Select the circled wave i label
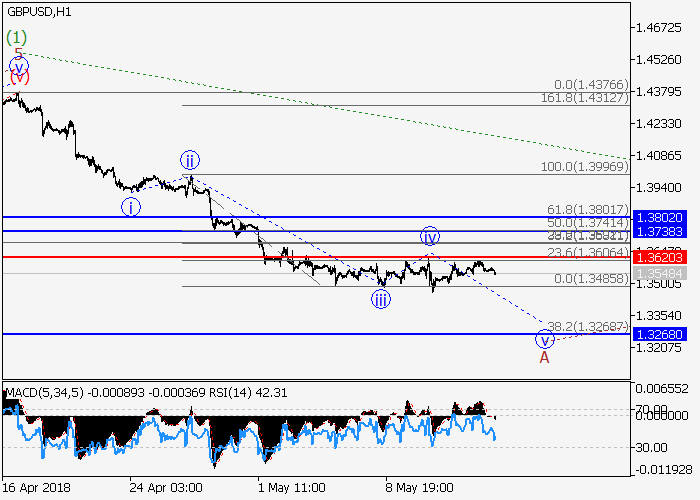This screenshot has width=700, height=500. pos(132,207)
